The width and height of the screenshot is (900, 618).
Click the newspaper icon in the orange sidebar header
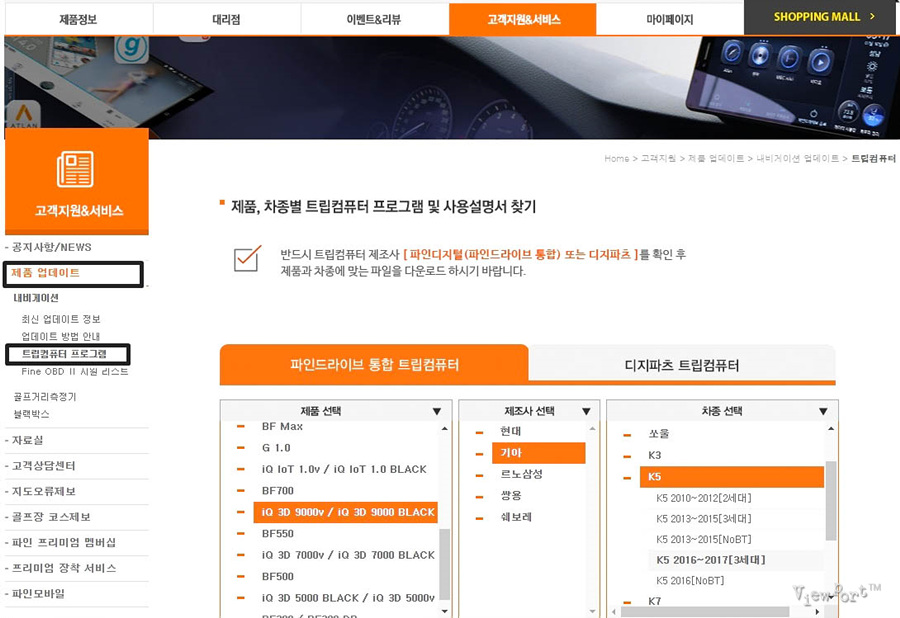click(75, 169)
